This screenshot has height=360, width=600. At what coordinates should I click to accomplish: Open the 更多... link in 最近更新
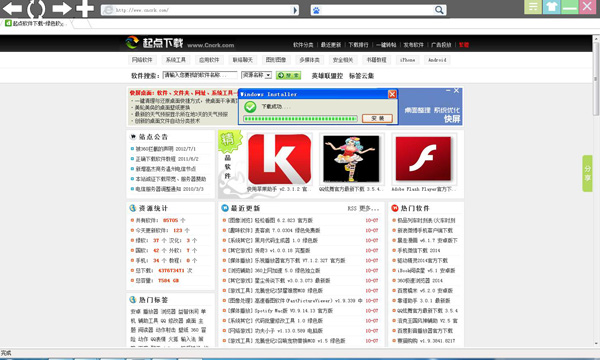[369, 209]
